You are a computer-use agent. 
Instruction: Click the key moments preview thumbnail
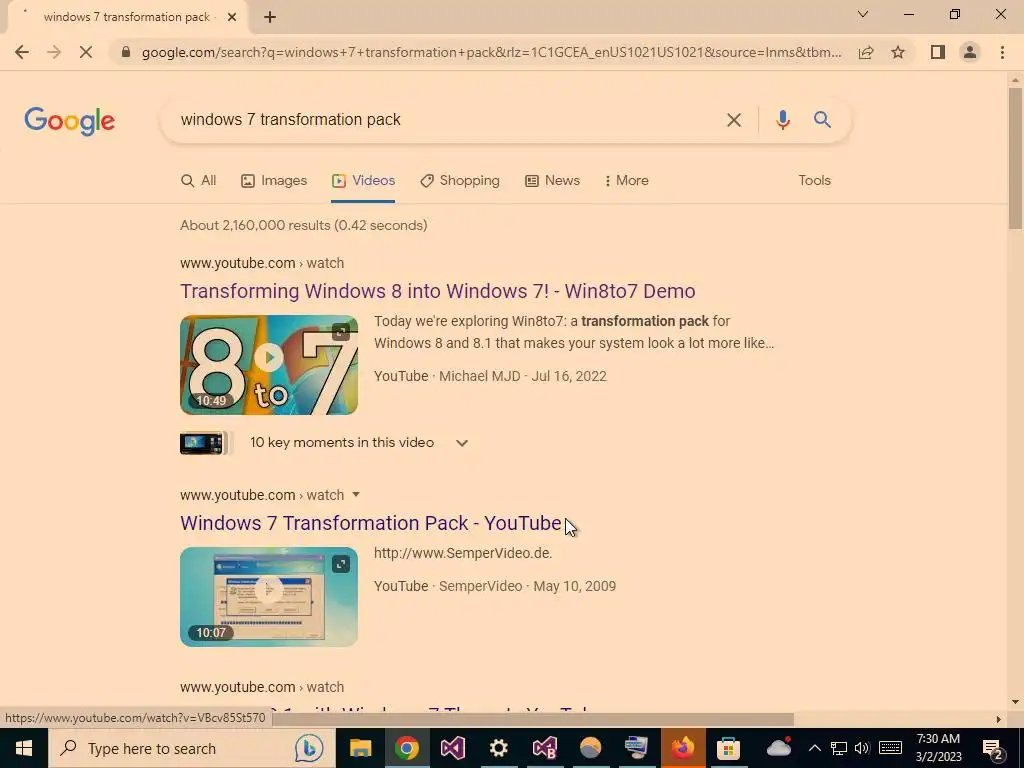204,443
